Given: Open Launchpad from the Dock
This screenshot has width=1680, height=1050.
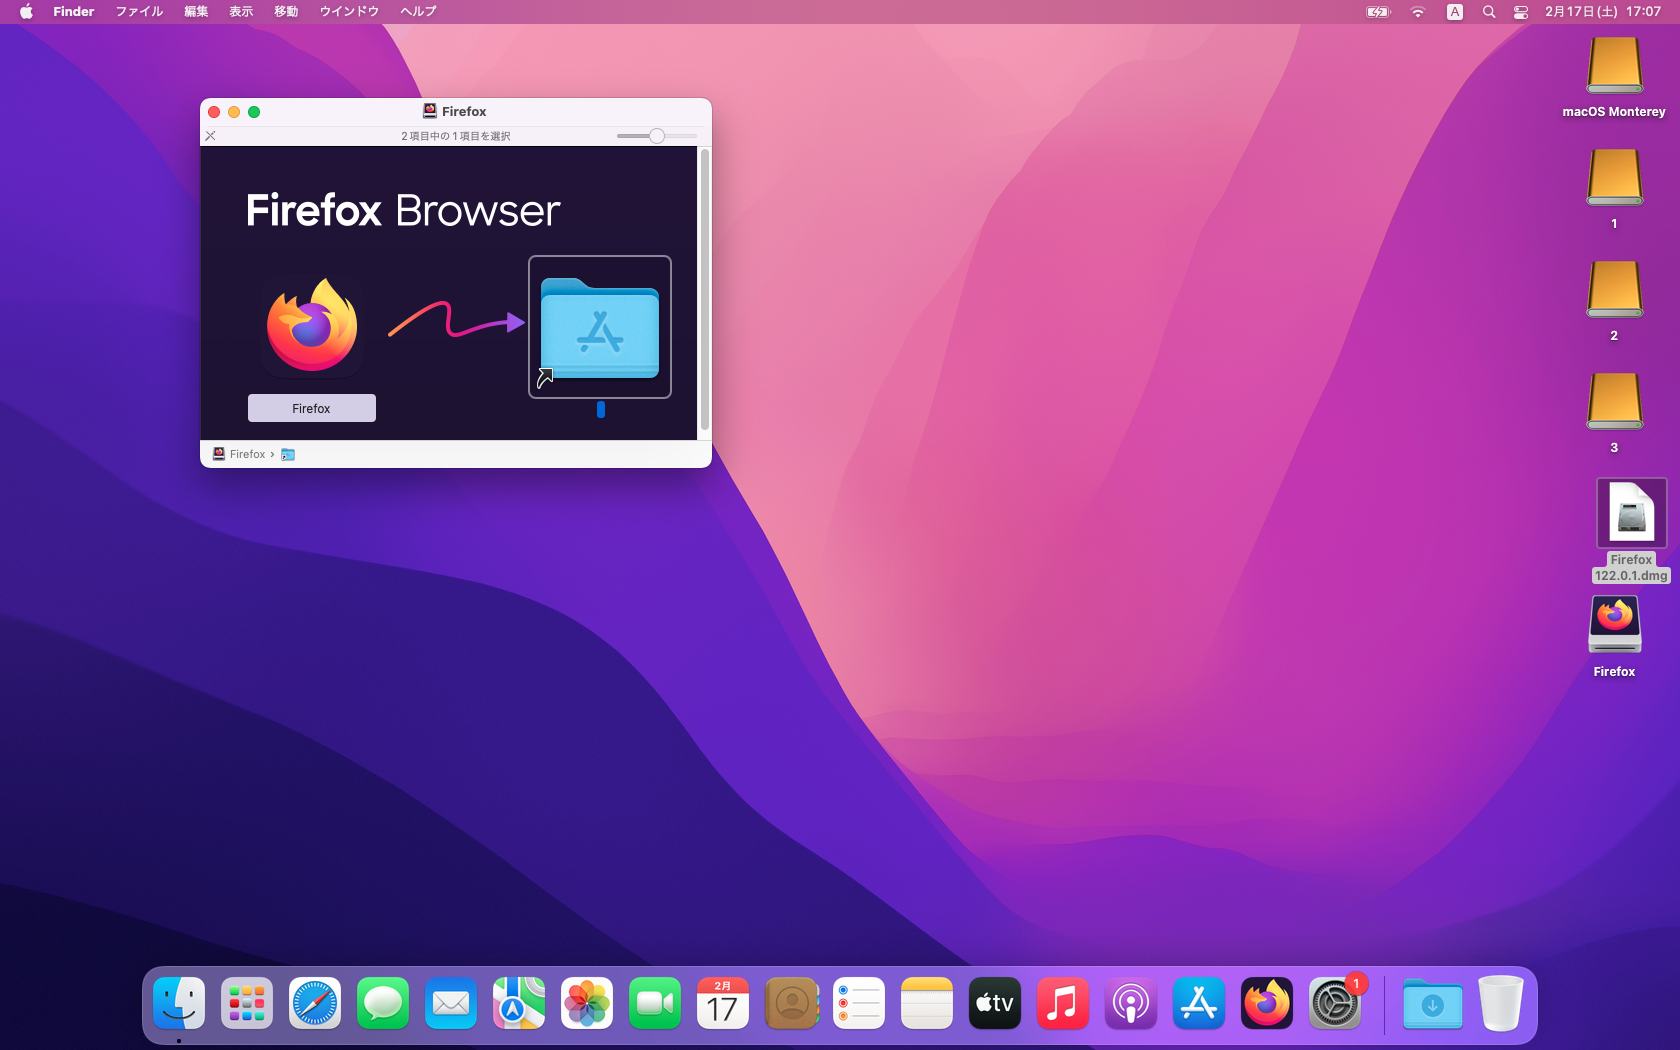Looking at the screenshot, I should point(247,1003).
